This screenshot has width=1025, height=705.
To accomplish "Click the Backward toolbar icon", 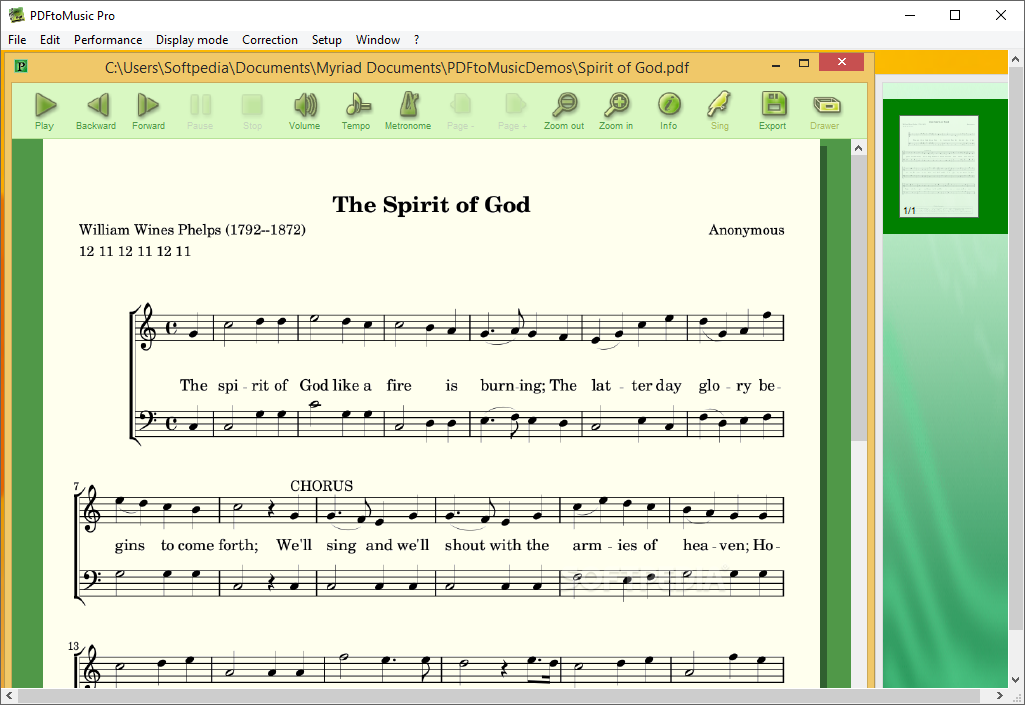I will (x=96, y=111).
